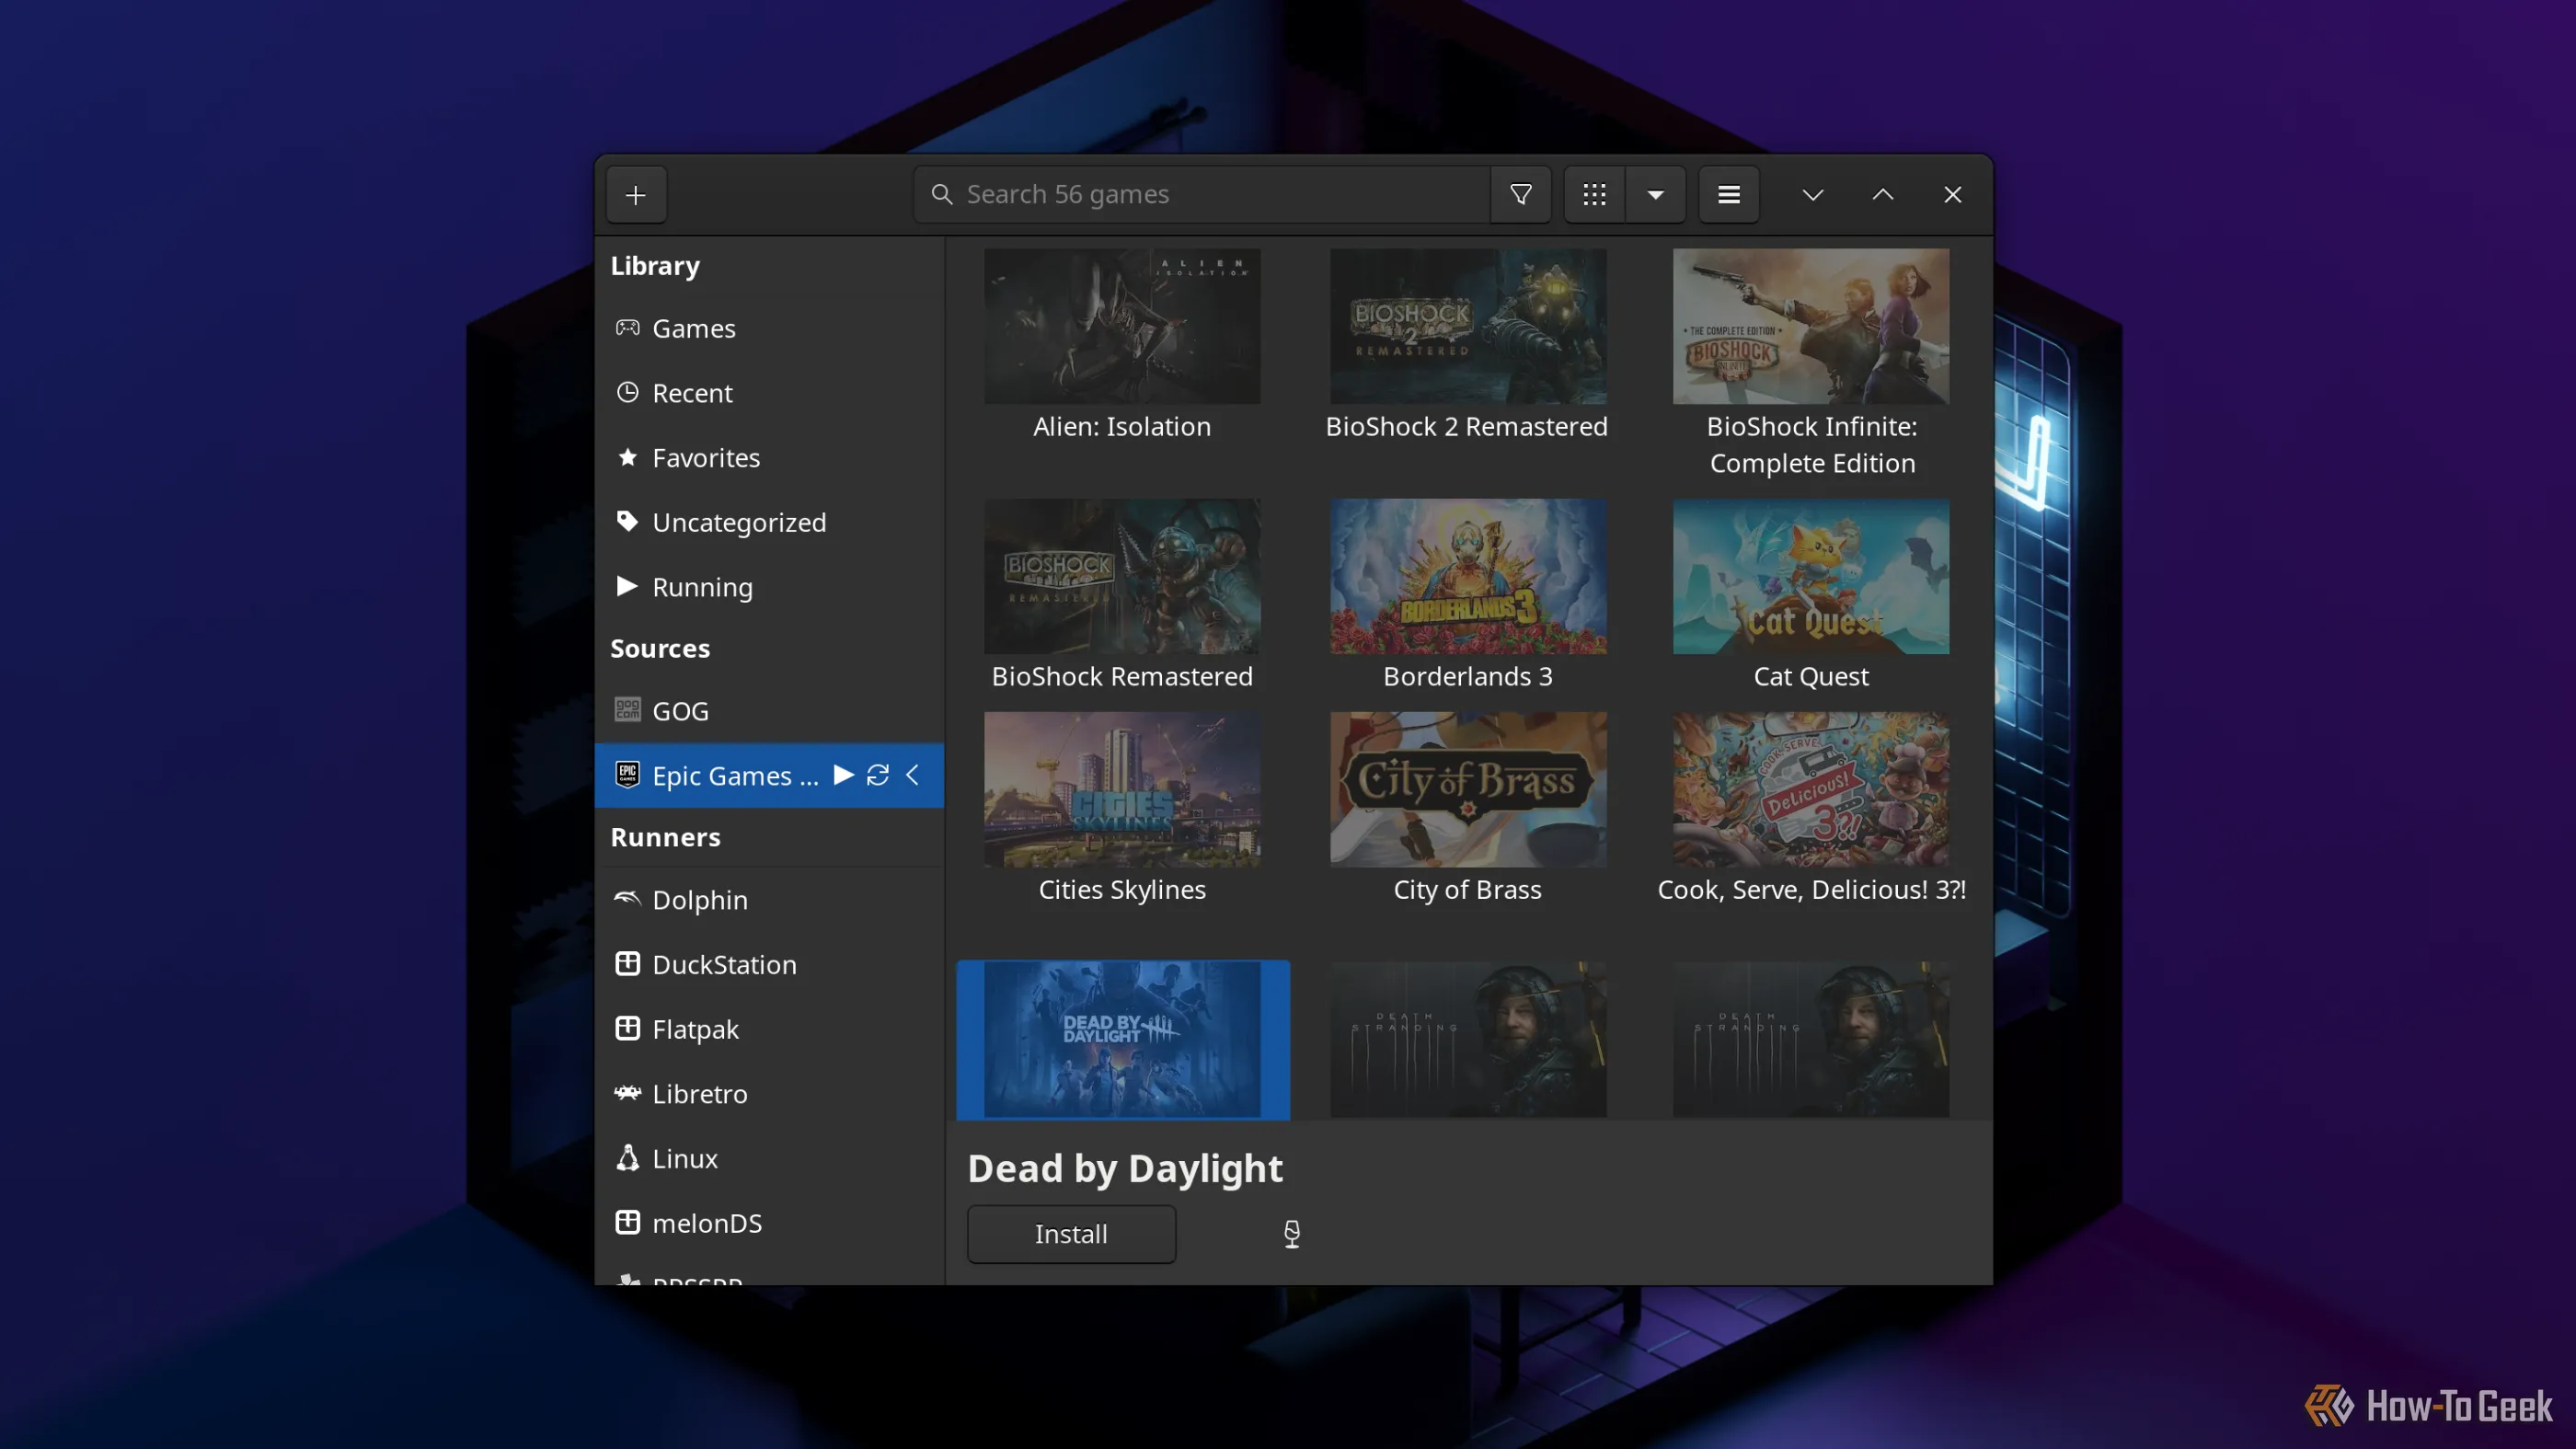Click the GOG logo icon
The width and height of the screenshot is (2576, 1449).
click(627, 710)
